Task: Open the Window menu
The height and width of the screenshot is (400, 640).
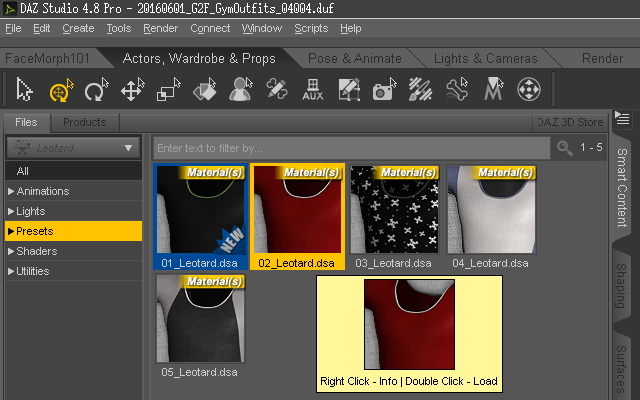Action: point(262,29)
